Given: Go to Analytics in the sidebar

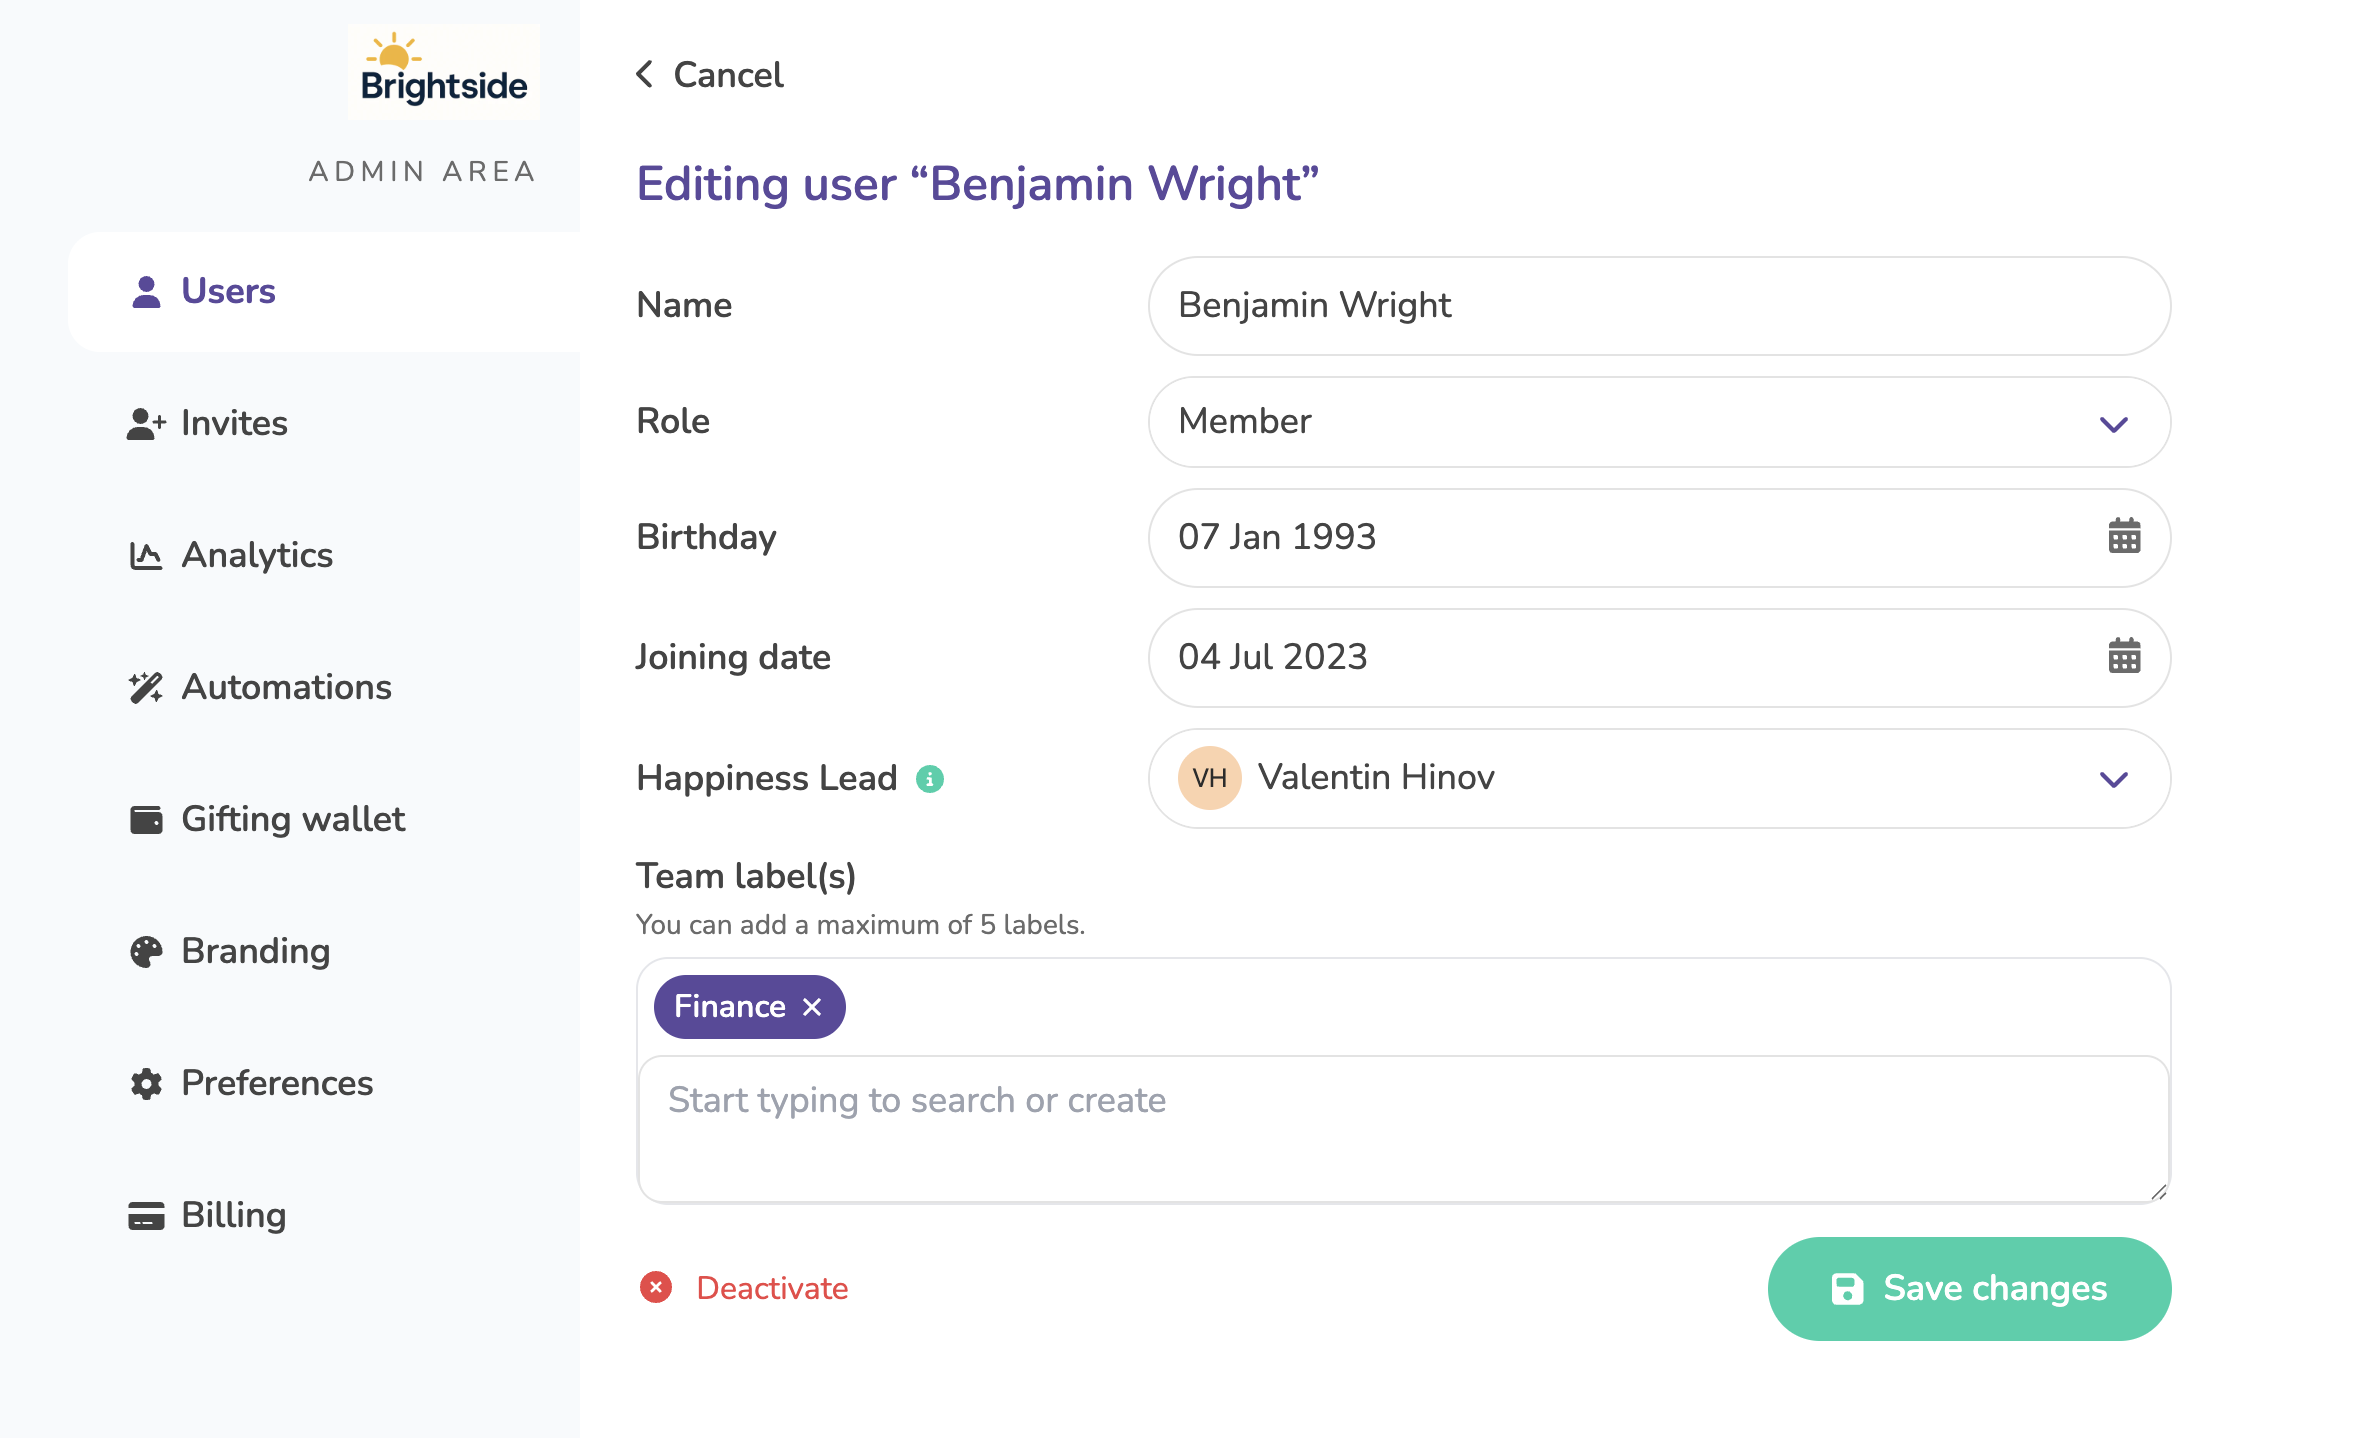Looking at the screenshot, I should pos(256,555).
